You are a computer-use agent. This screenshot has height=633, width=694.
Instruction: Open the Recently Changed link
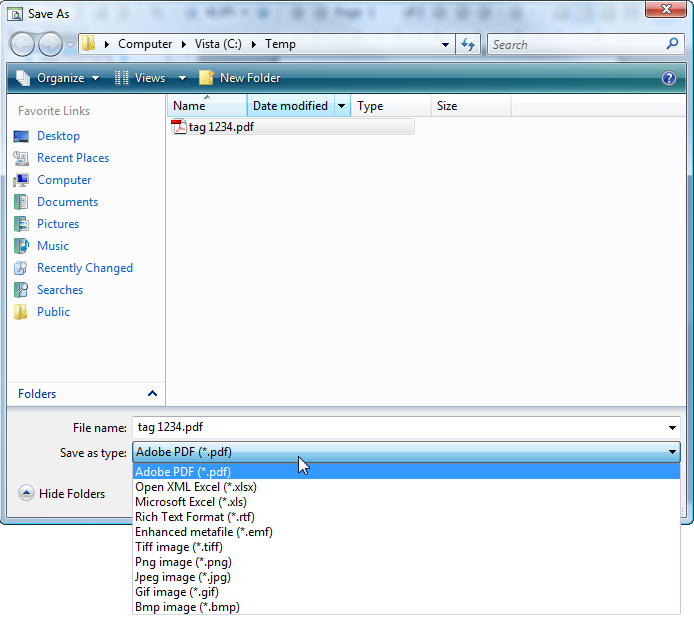click(85, 268)
